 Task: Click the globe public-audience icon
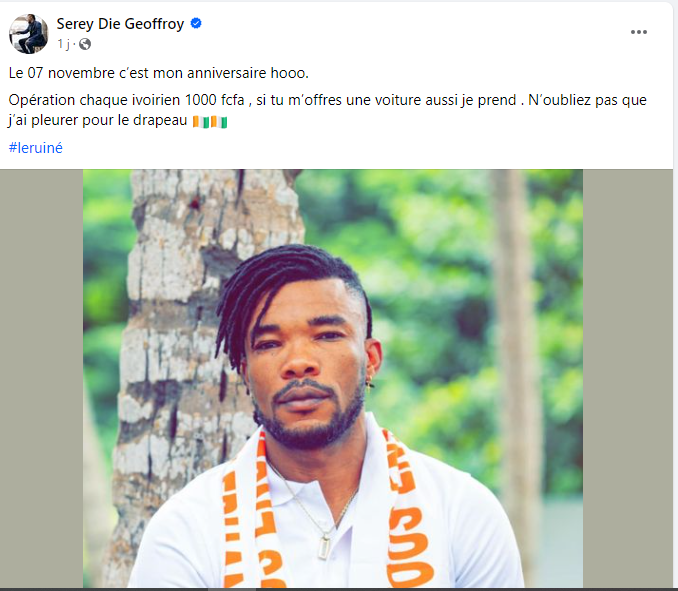[x=85, y=44]
